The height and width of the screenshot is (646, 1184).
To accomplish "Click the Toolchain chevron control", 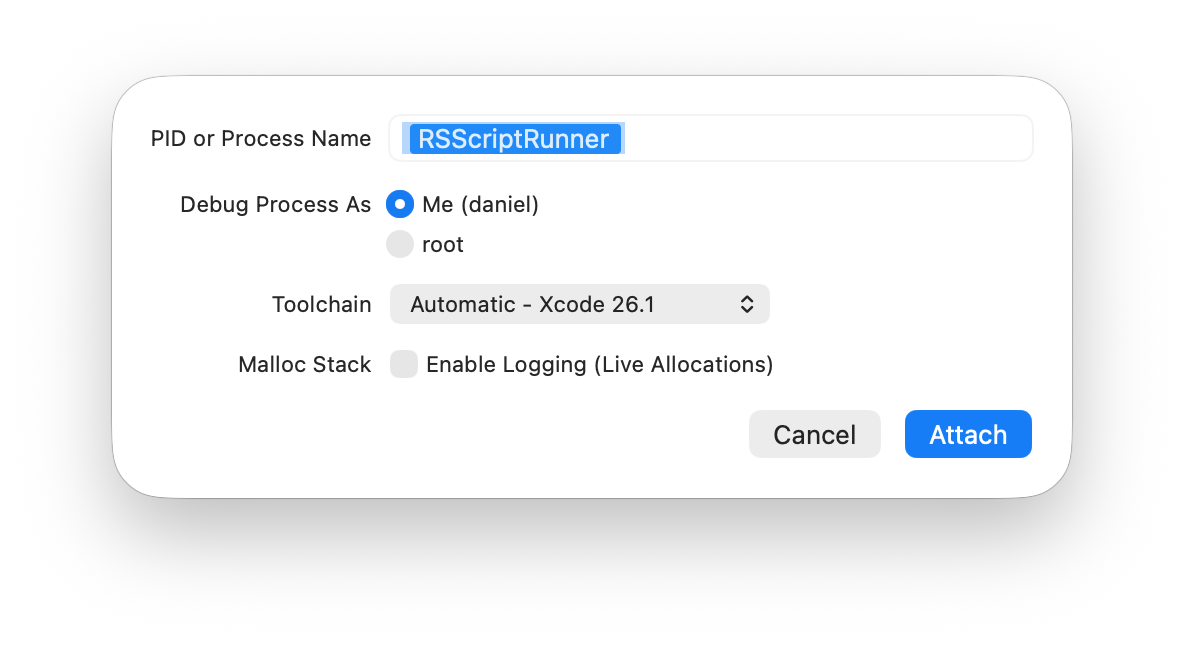I will coord(747,304).
